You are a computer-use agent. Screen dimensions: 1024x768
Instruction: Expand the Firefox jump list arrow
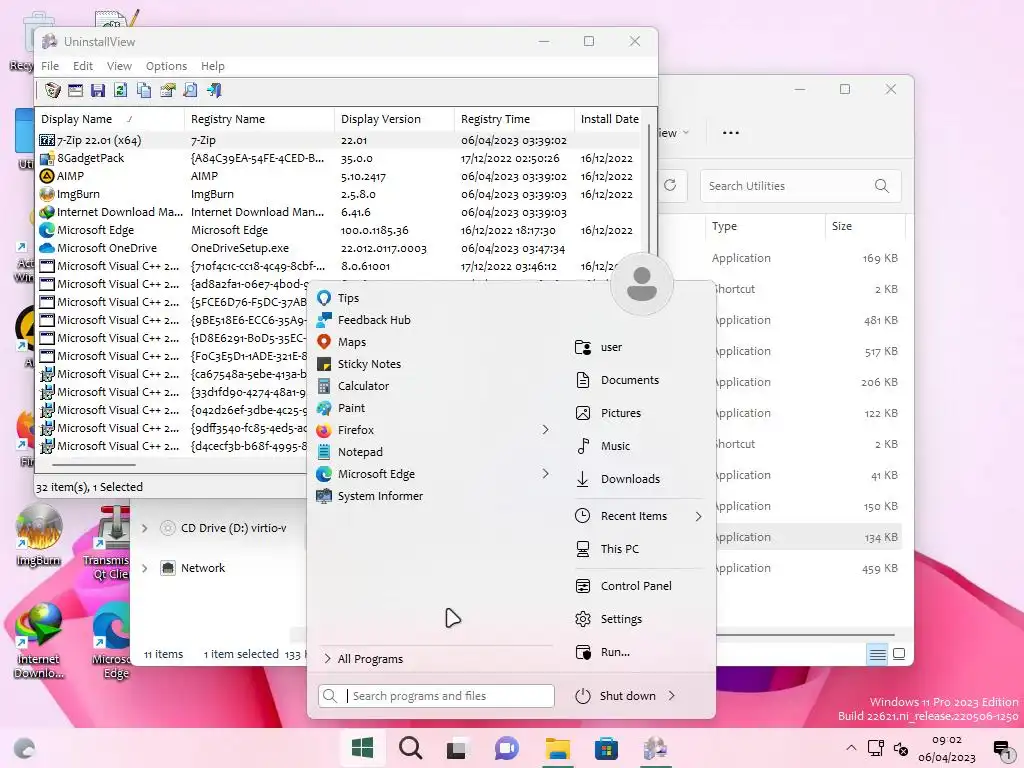[545, 430]
